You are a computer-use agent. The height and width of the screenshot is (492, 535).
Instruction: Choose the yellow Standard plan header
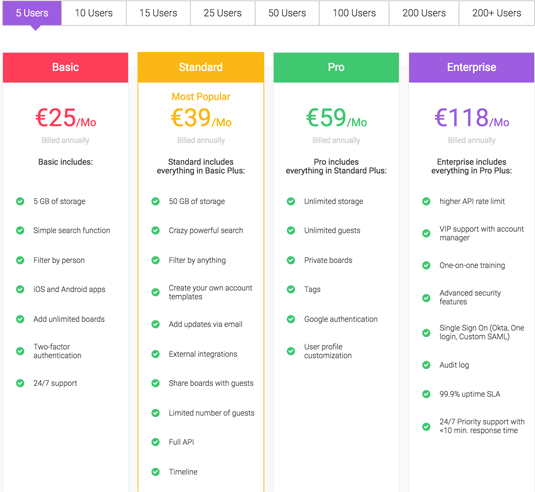coord(201,67)
